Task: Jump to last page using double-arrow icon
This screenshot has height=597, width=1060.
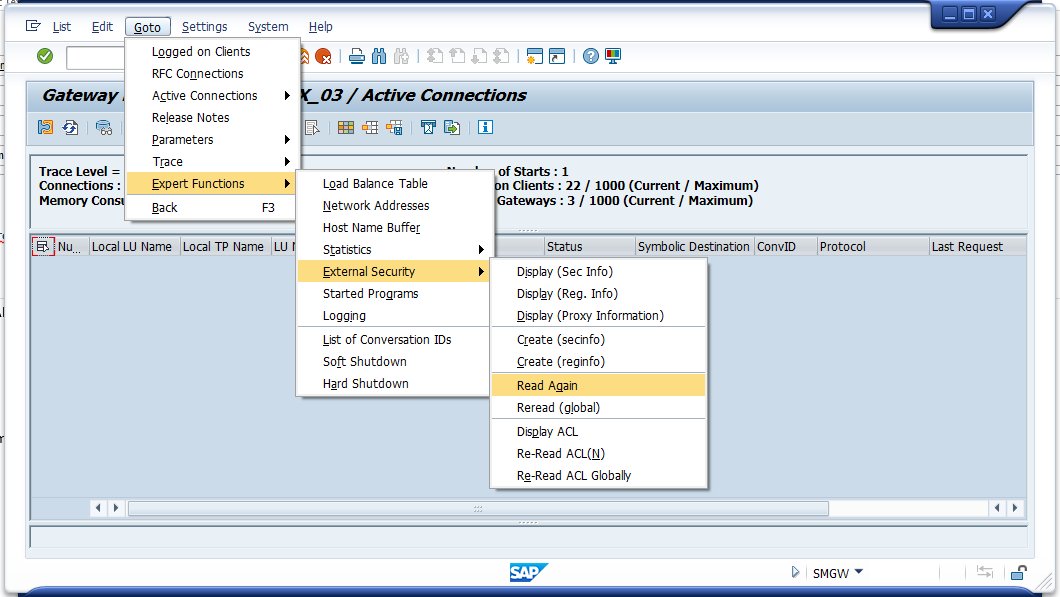Action: [503, 56]
